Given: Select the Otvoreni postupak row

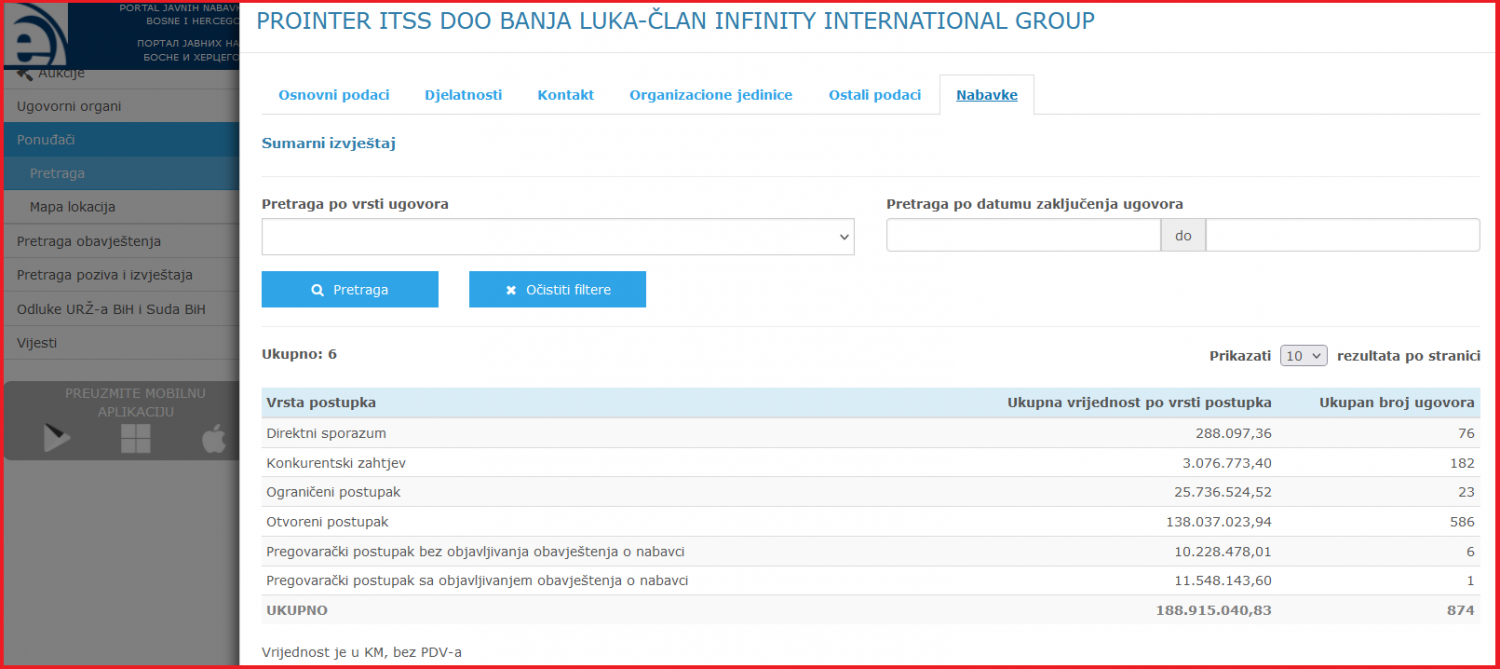Looking at the screenshot, I should click(871, 522).
